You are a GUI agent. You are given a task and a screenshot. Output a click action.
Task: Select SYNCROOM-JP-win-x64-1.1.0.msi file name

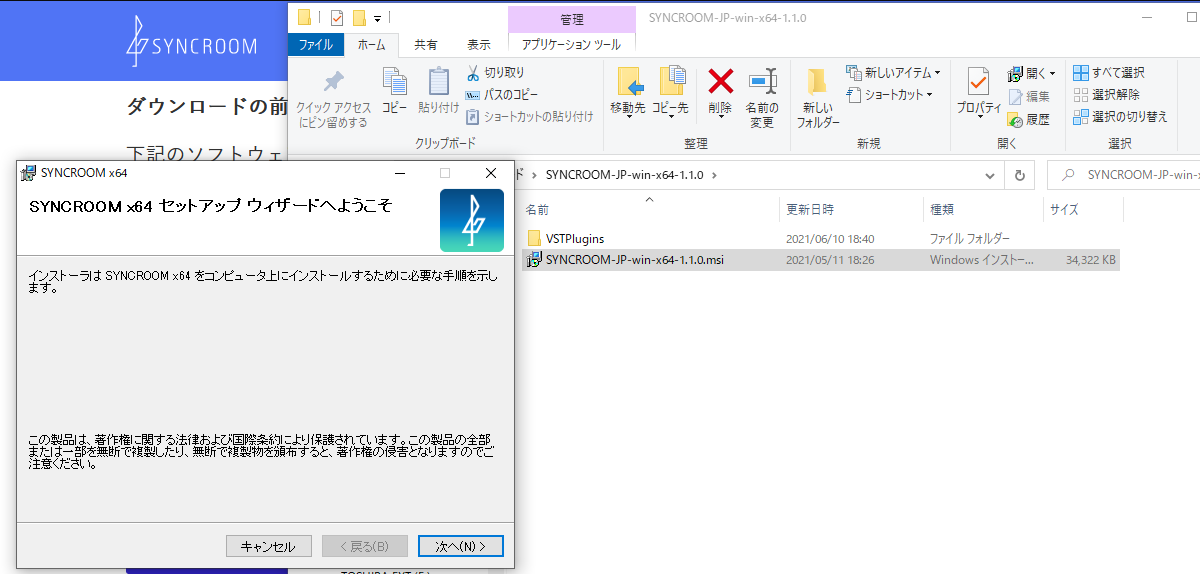[634, 260]
